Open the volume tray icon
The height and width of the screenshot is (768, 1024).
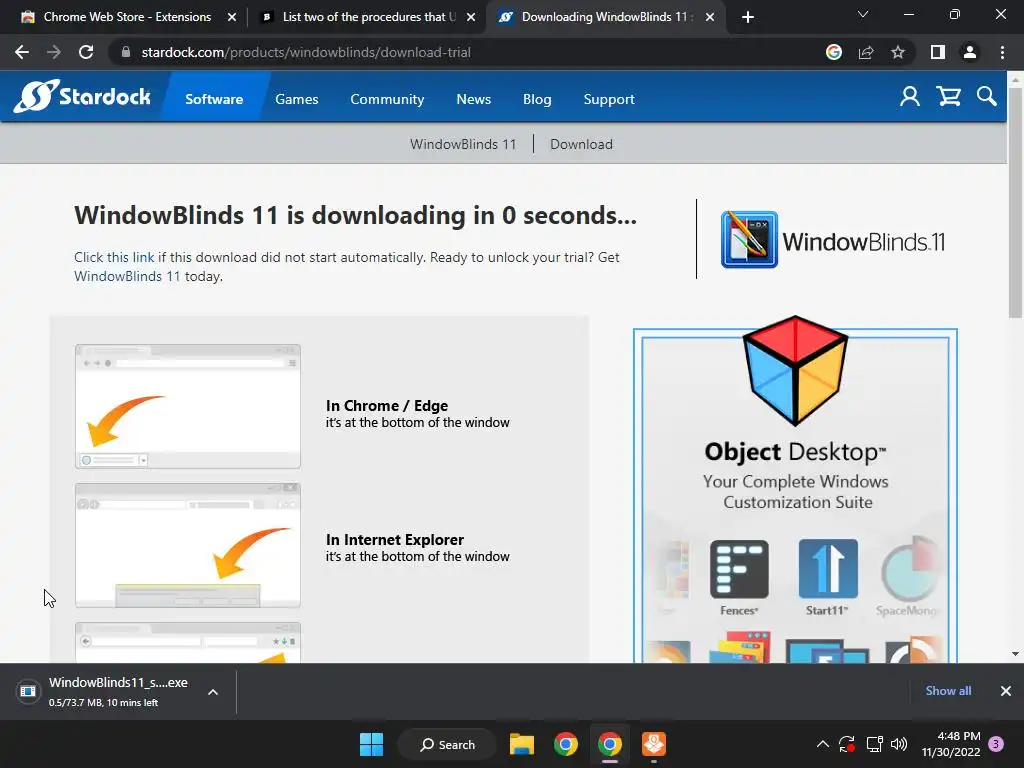click(x=899, y=744)
